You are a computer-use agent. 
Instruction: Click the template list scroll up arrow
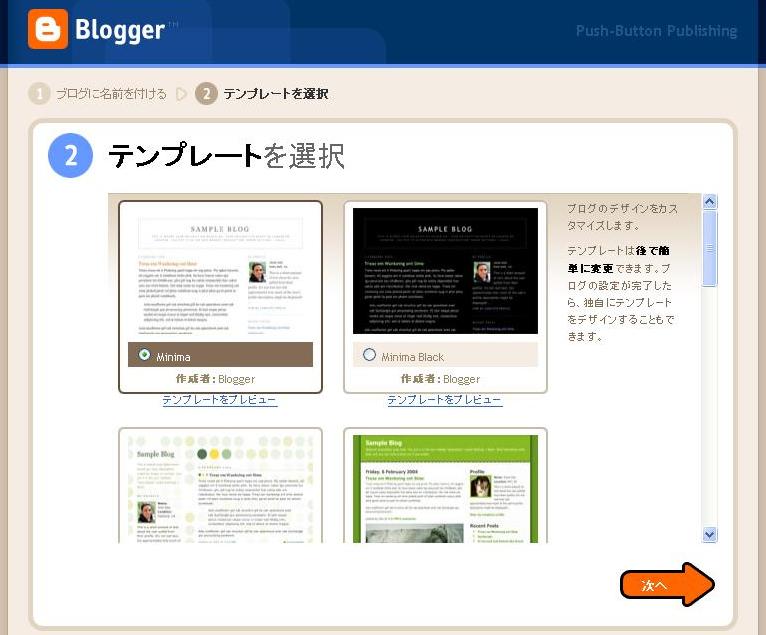(x=709, y=202)
